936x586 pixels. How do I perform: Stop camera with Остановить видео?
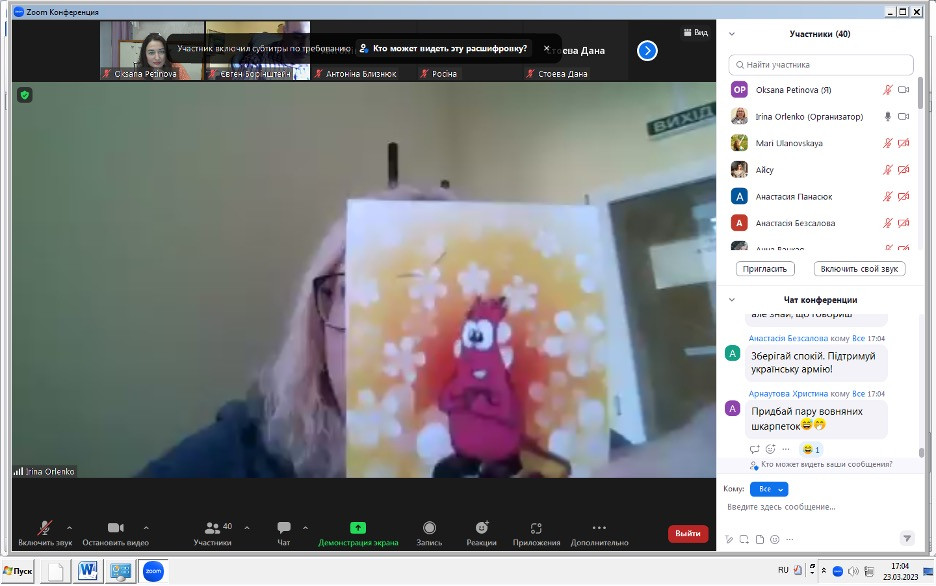115,533
